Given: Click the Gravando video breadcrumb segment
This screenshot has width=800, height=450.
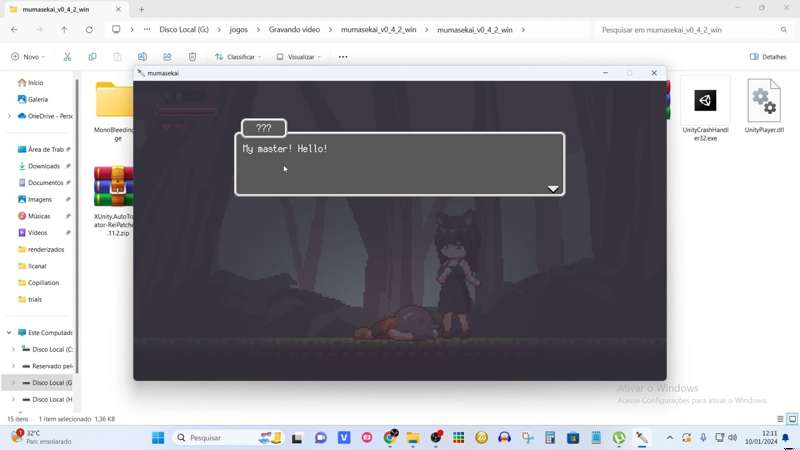Looking at the screenshot, I should [294, 30].
